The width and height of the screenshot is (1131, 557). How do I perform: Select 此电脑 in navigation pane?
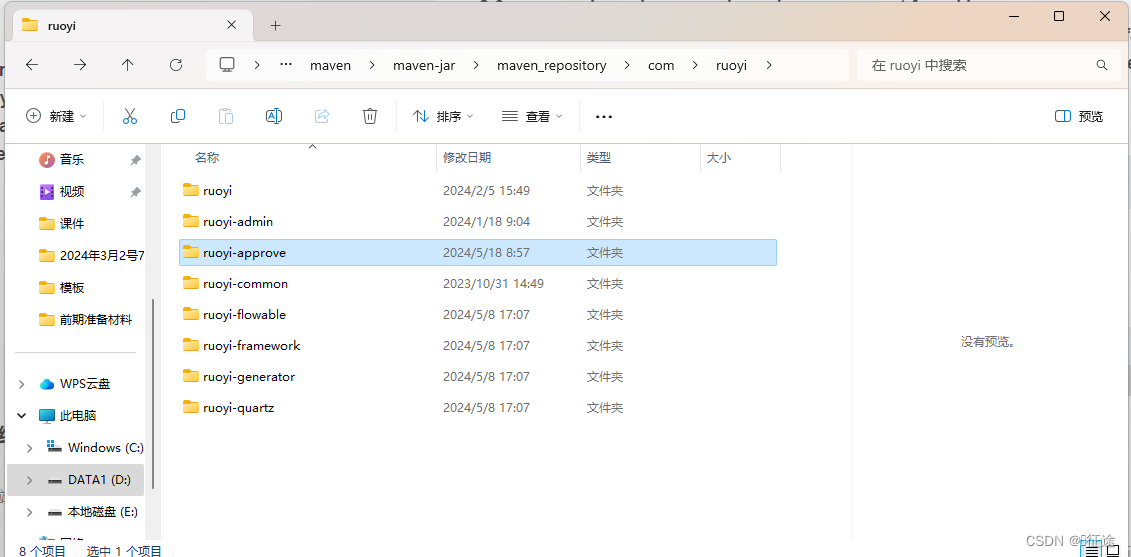(x=68, y=416)
